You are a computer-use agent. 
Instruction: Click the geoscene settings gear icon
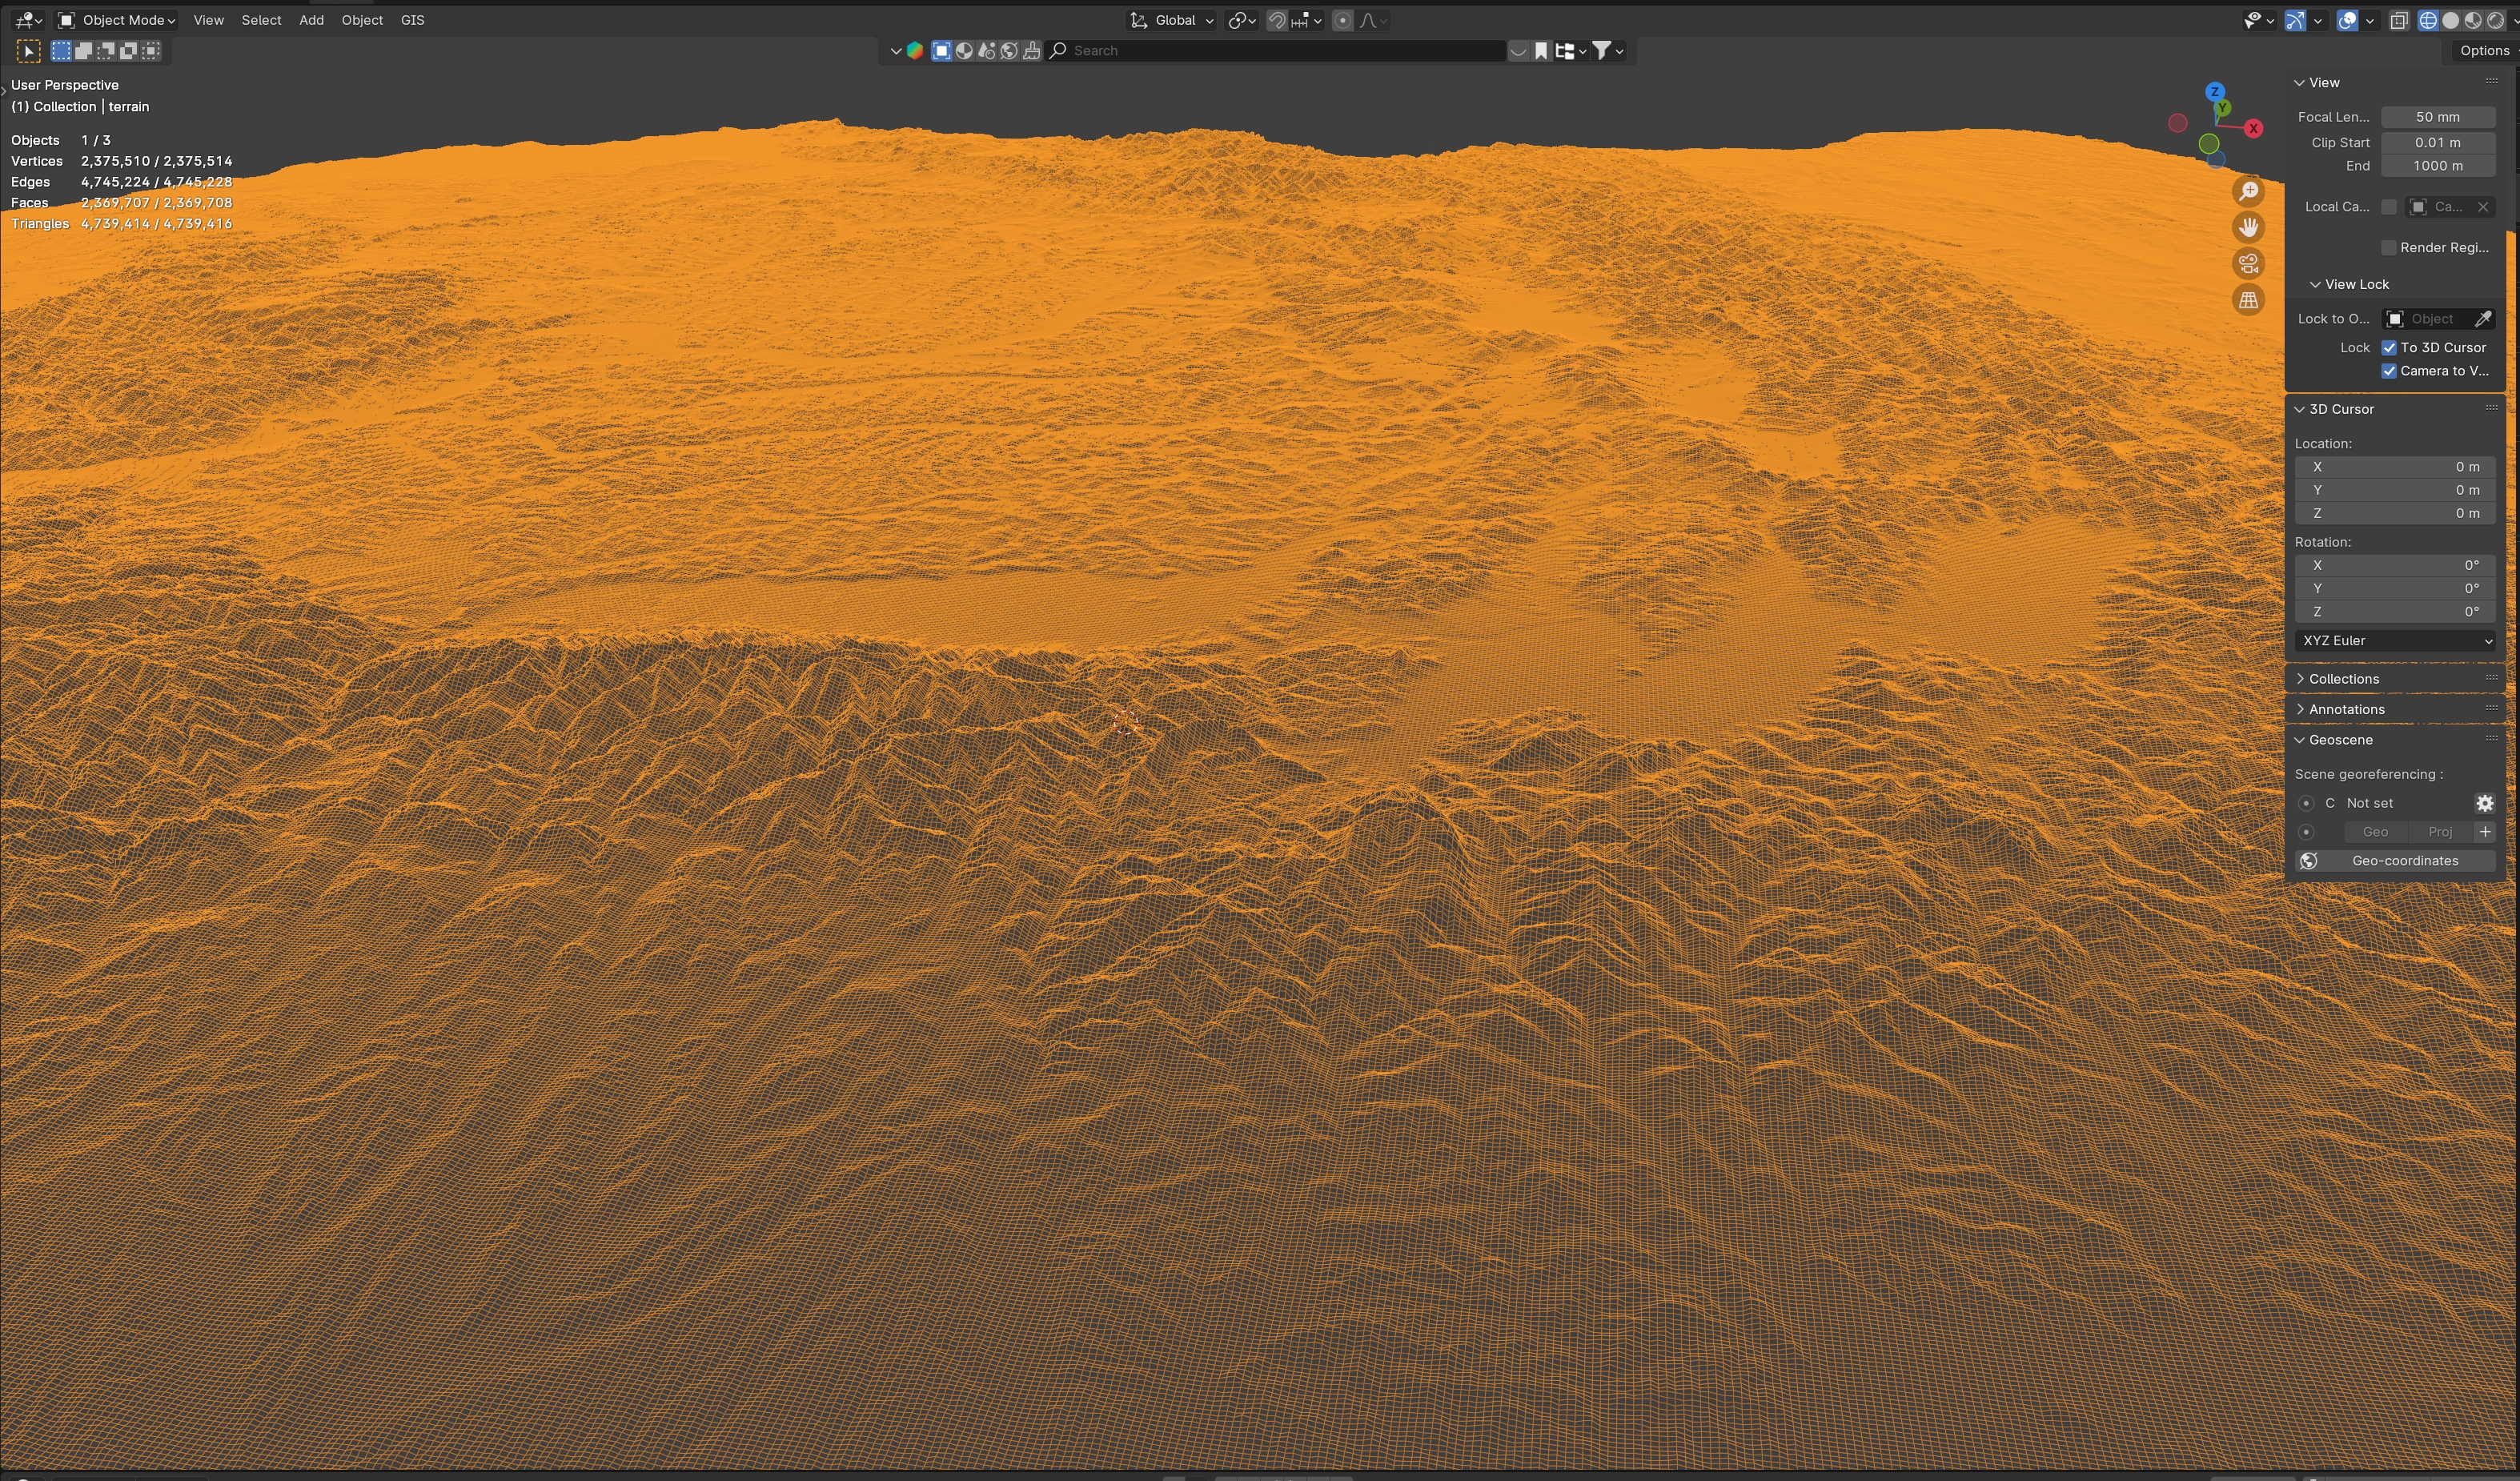pos(2484,803)
